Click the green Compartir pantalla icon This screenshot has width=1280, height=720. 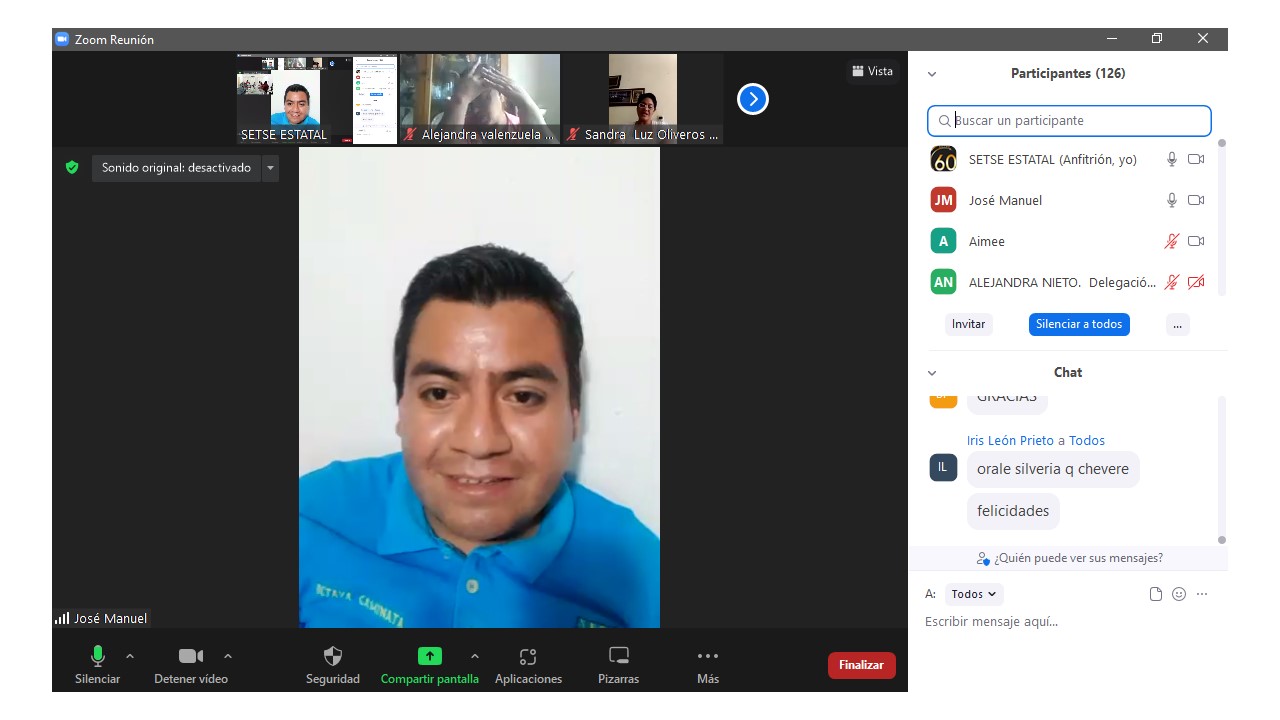tap(429, 657)
